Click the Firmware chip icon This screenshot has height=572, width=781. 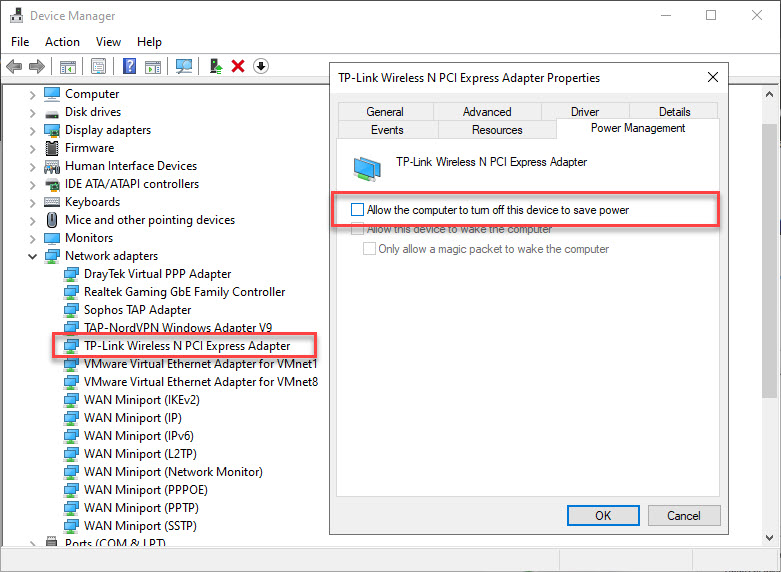pos(52,148)
